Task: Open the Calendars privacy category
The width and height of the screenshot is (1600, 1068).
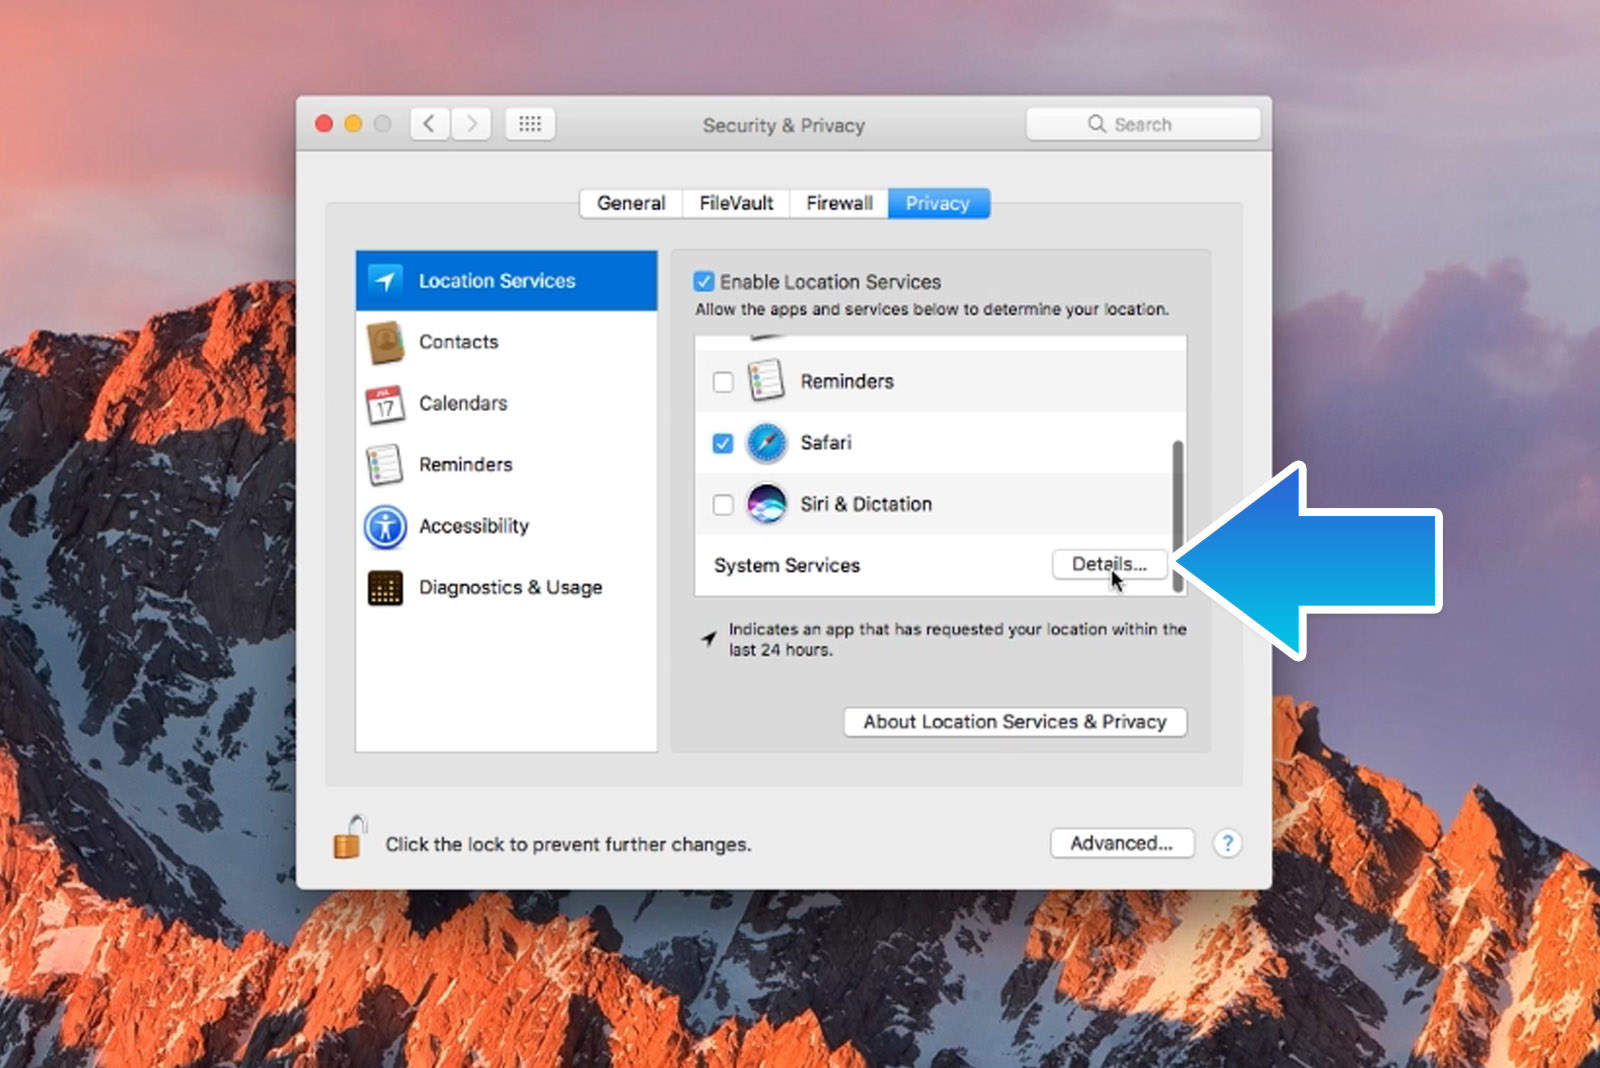Action: 462,403
